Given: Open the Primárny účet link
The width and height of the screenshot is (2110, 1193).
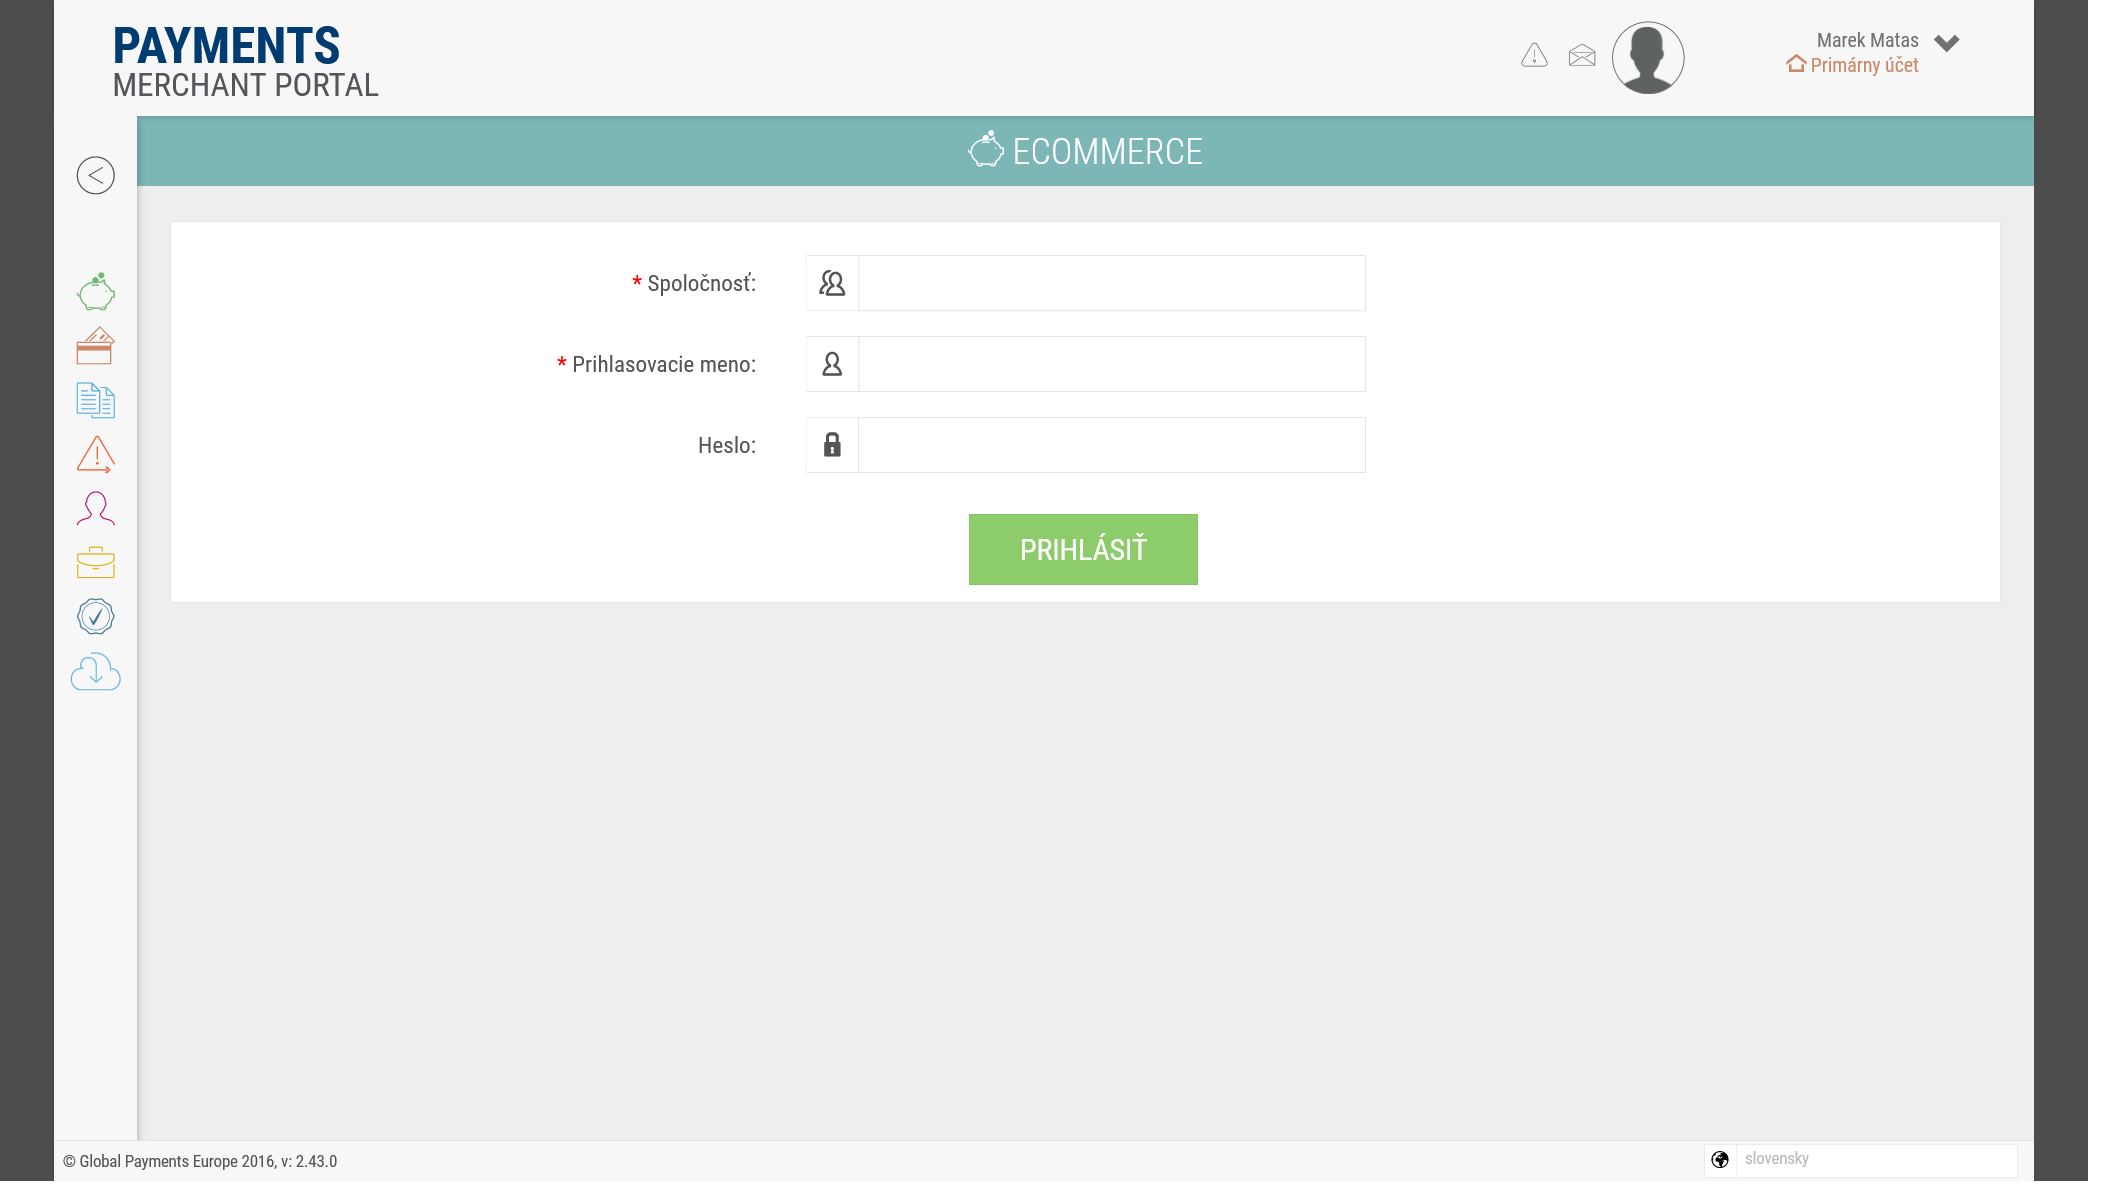Looking at the screenshot, I should [x=1863, y=65].
